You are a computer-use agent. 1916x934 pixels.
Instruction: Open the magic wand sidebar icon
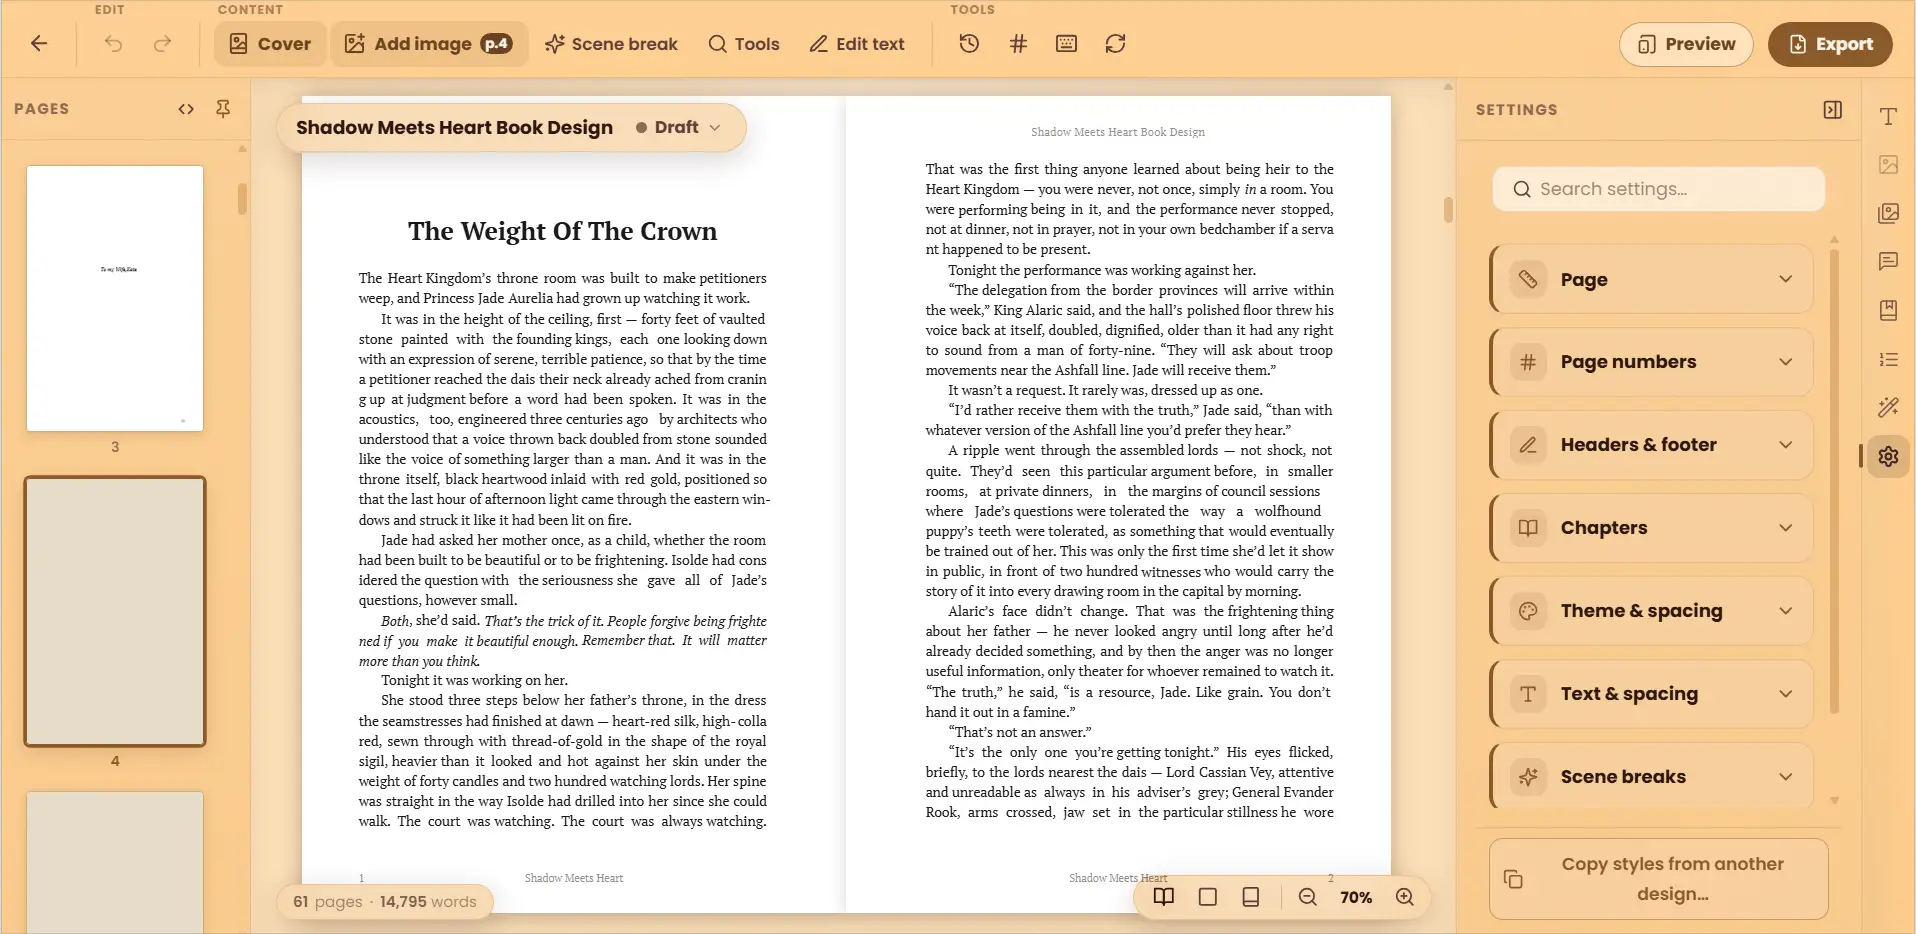pyautogui.click(x=1888, y=407)
